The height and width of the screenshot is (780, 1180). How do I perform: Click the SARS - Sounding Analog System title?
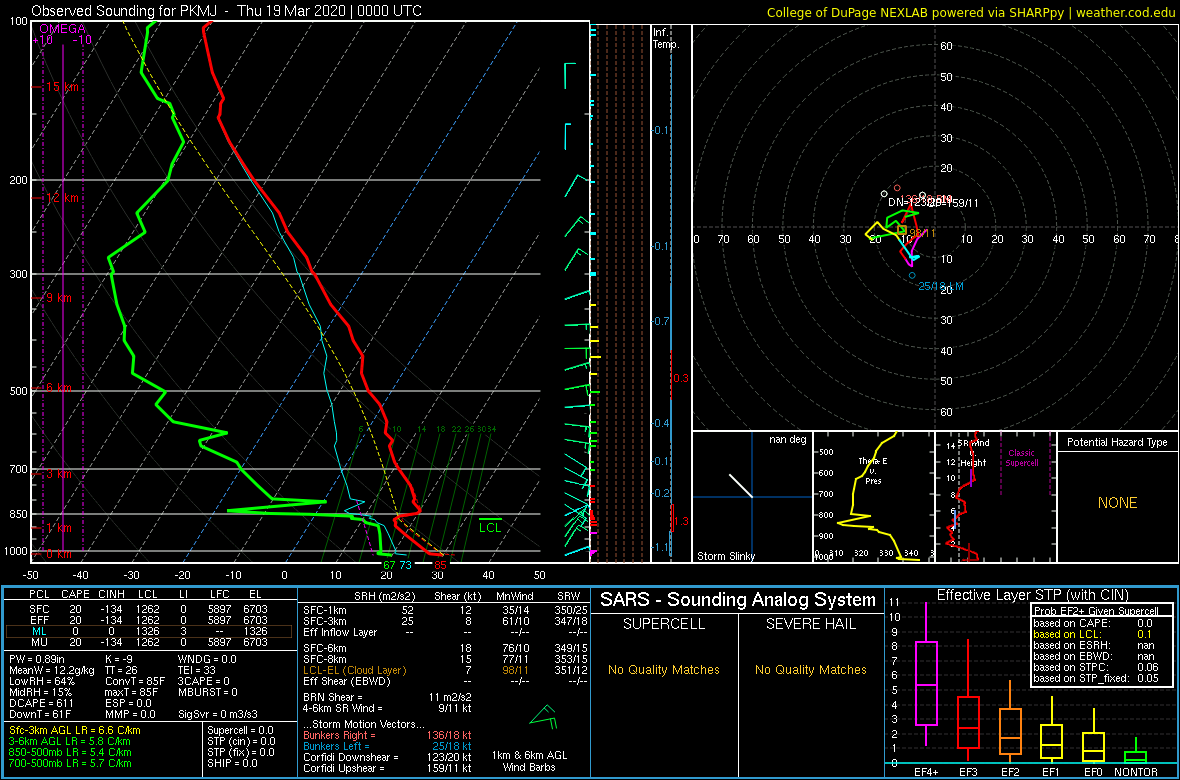tap(738, 600)
